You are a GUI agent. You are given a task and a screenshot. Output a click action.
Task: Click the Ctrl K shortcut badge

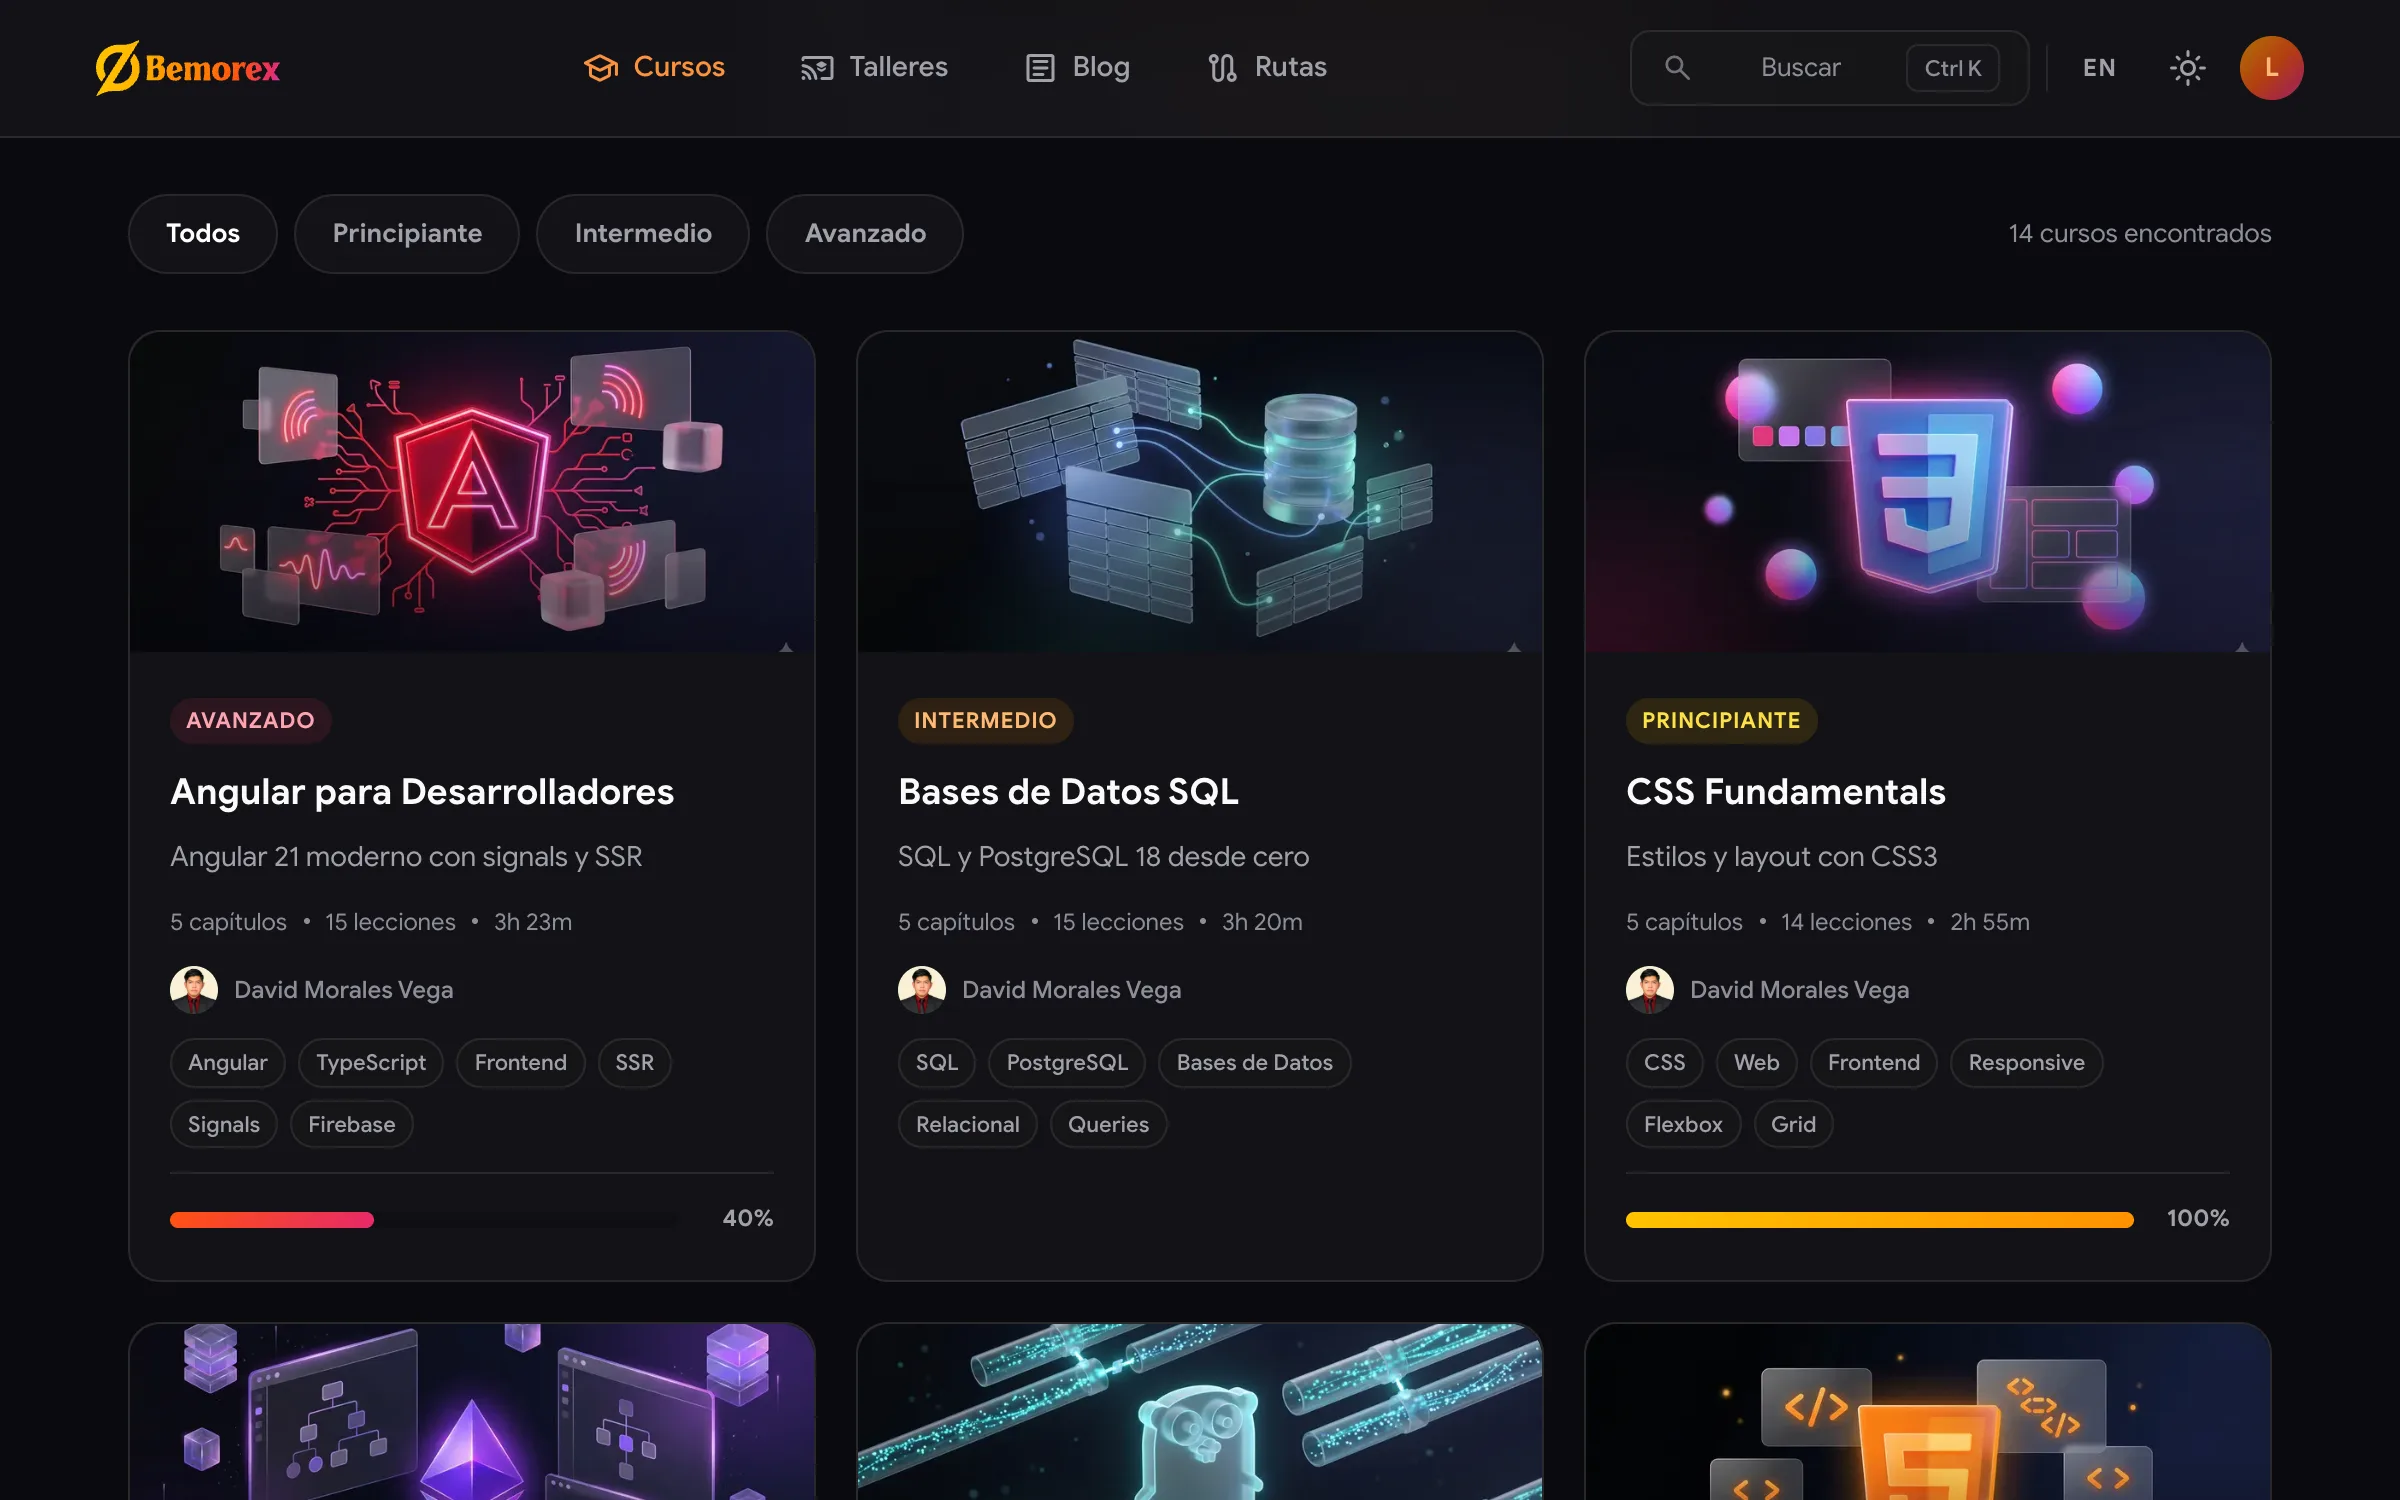click(x=1952, y=68)
